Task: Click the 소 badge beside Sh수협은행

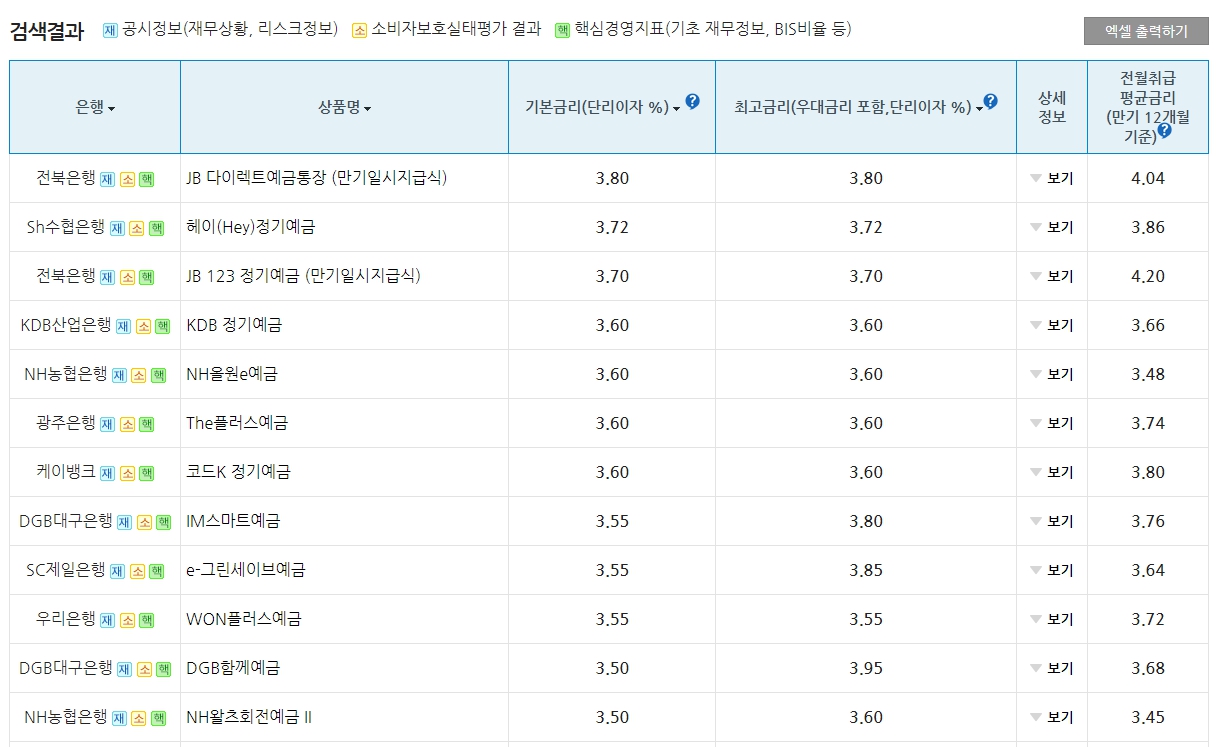Action: tap(138, 227)
